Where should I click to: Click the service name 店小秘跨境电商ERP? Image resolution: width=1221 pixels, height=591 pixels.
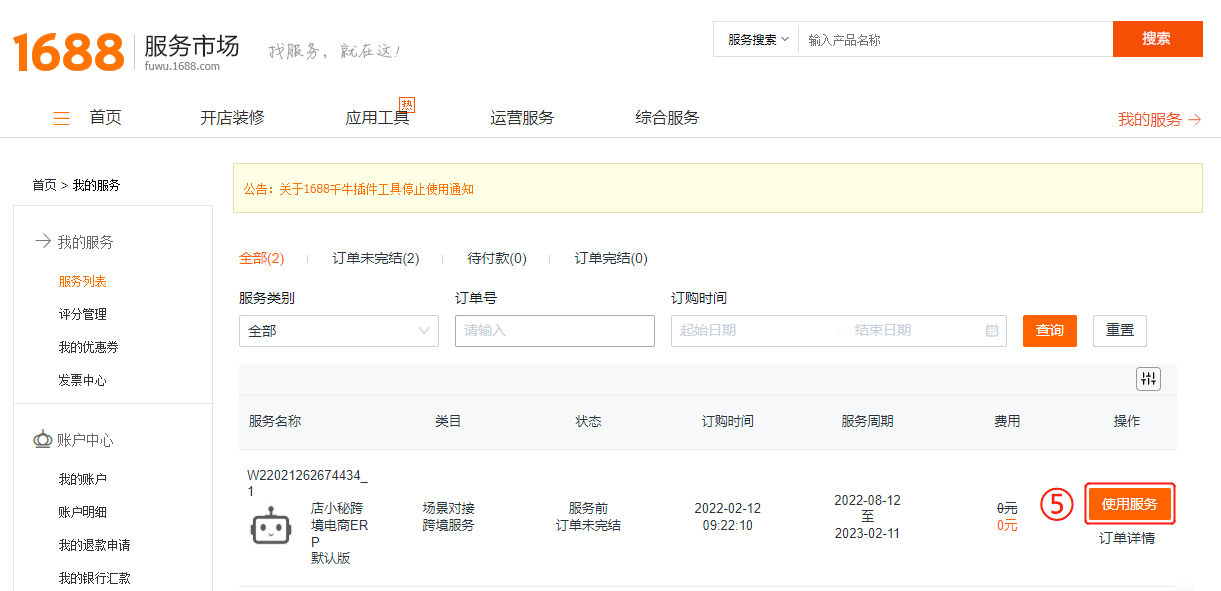(x=340, y=524)
